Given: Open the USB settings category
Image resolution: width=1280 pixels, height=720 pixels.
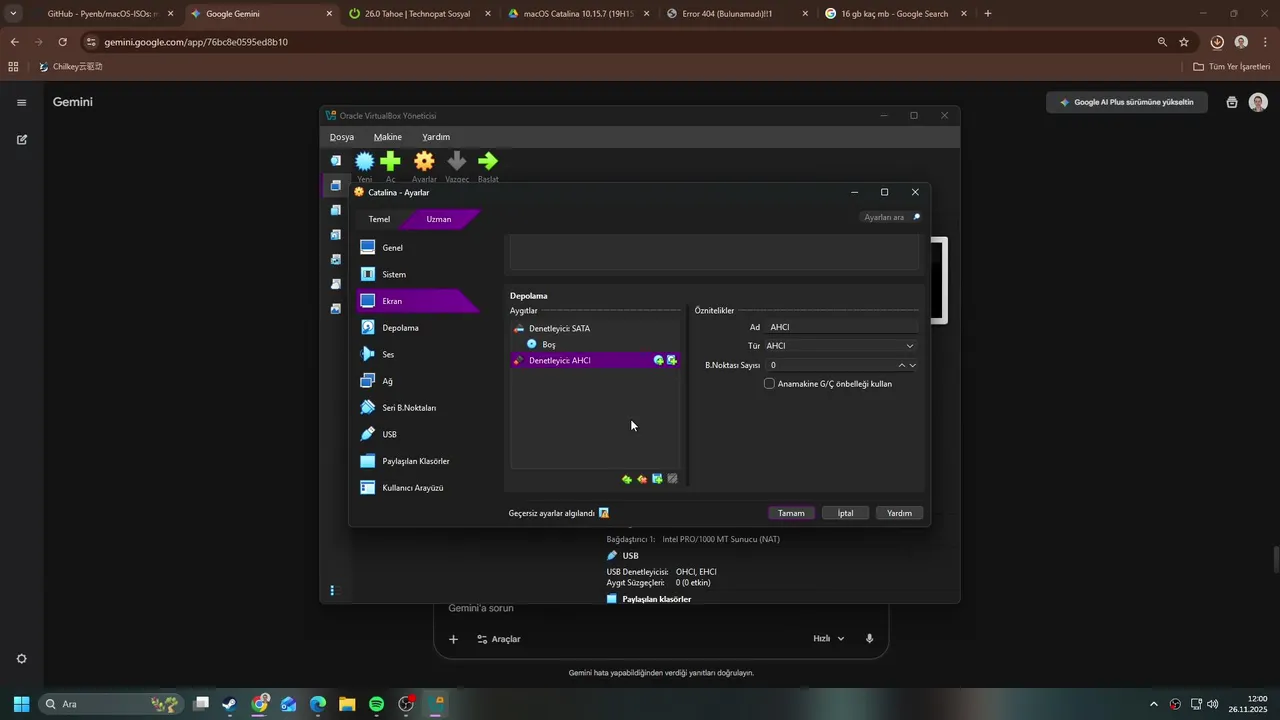Looking at the screenshot, I should tap(419, 434).
